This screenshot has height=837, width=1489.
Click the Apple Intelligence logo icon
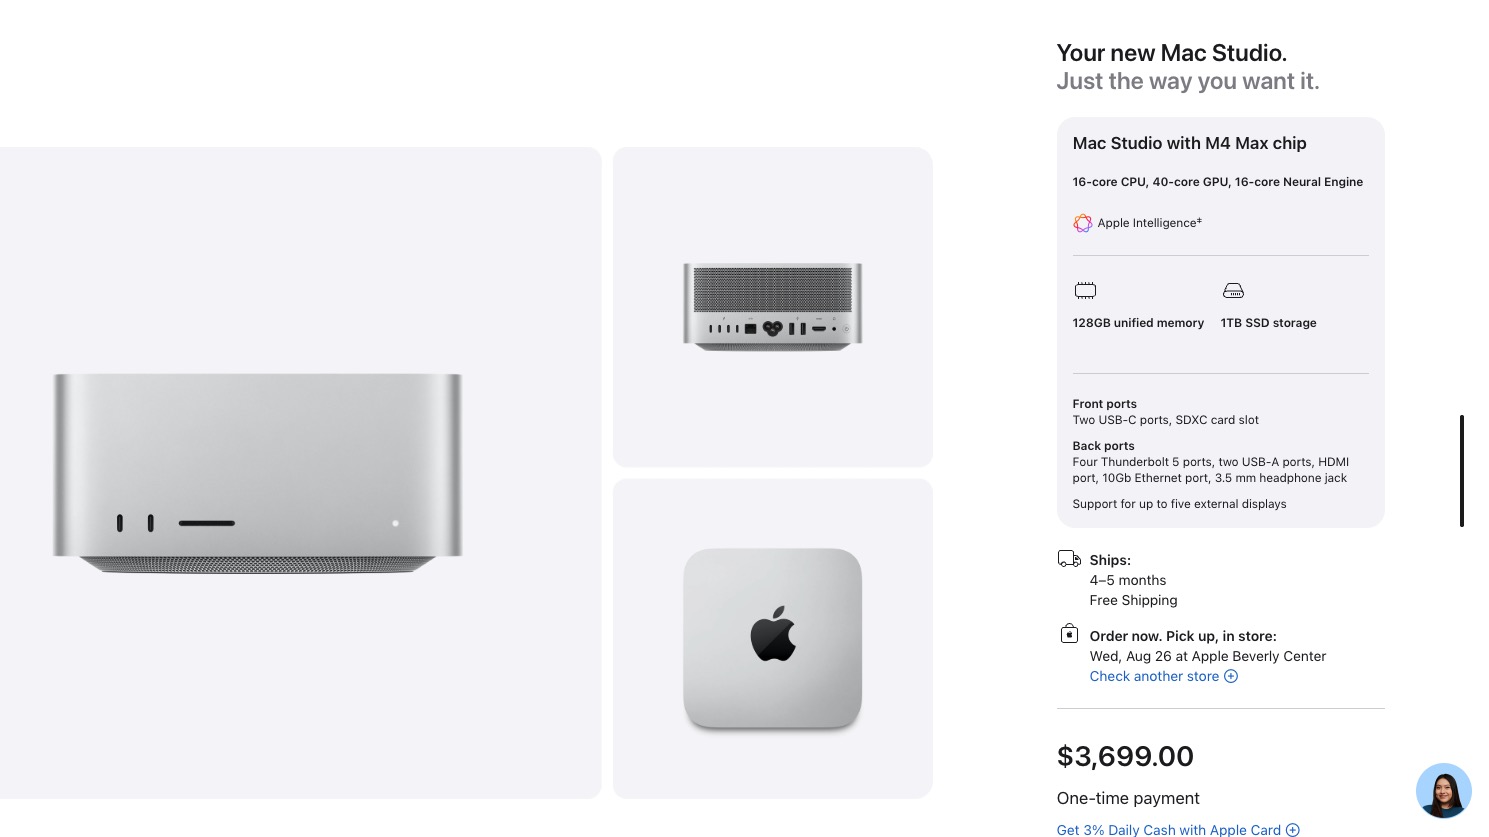click(1082, 223)
